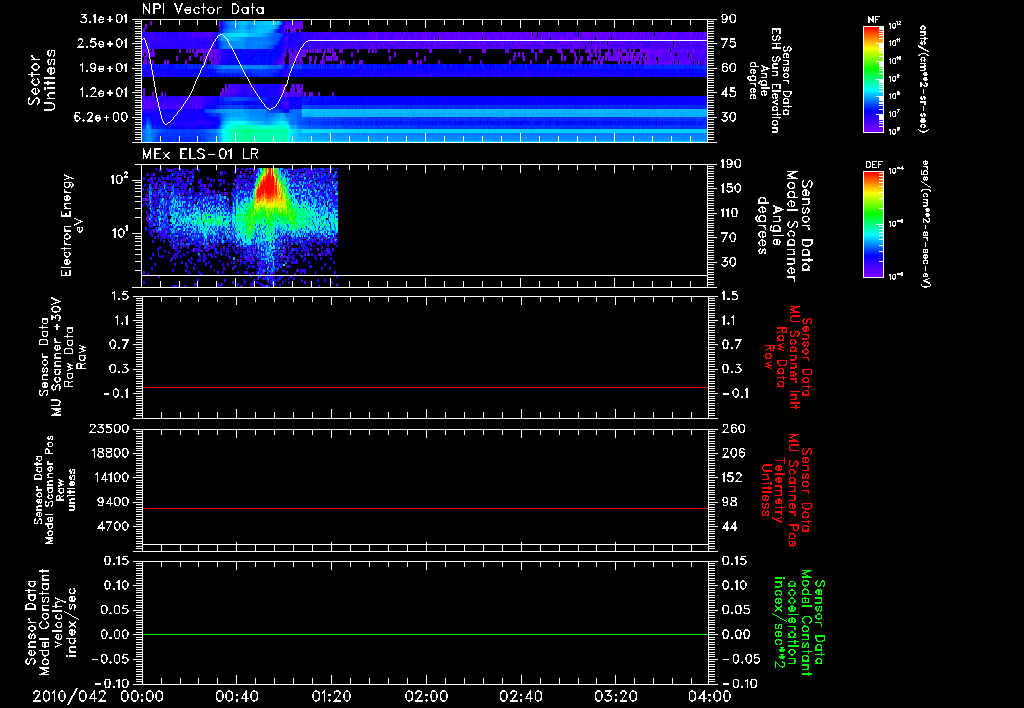Click the "3.1e+01" sector tick value

[x=104, y=19]
